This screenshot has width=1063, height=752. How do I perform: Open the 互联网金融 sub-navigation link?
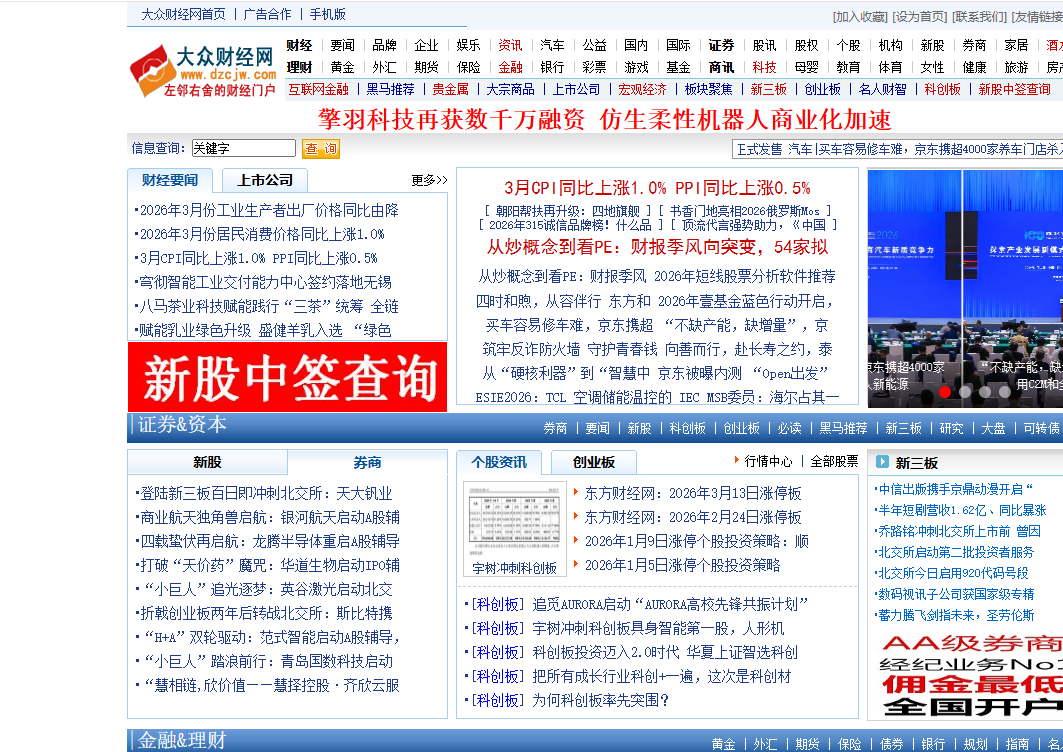tap(318, 90)
